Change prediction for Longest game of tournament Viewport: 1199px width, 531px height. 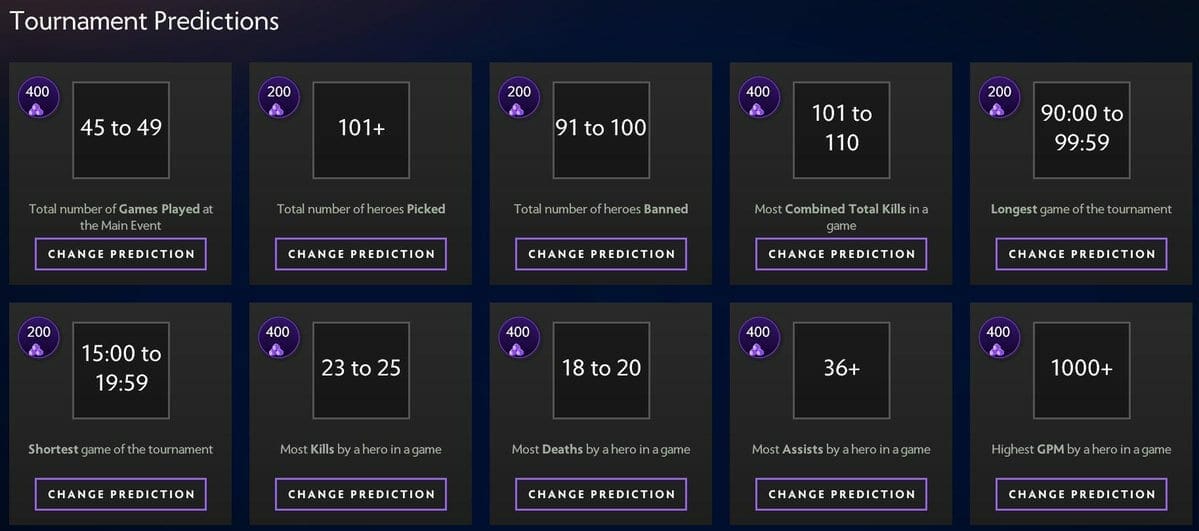[x=1081, y=254]
